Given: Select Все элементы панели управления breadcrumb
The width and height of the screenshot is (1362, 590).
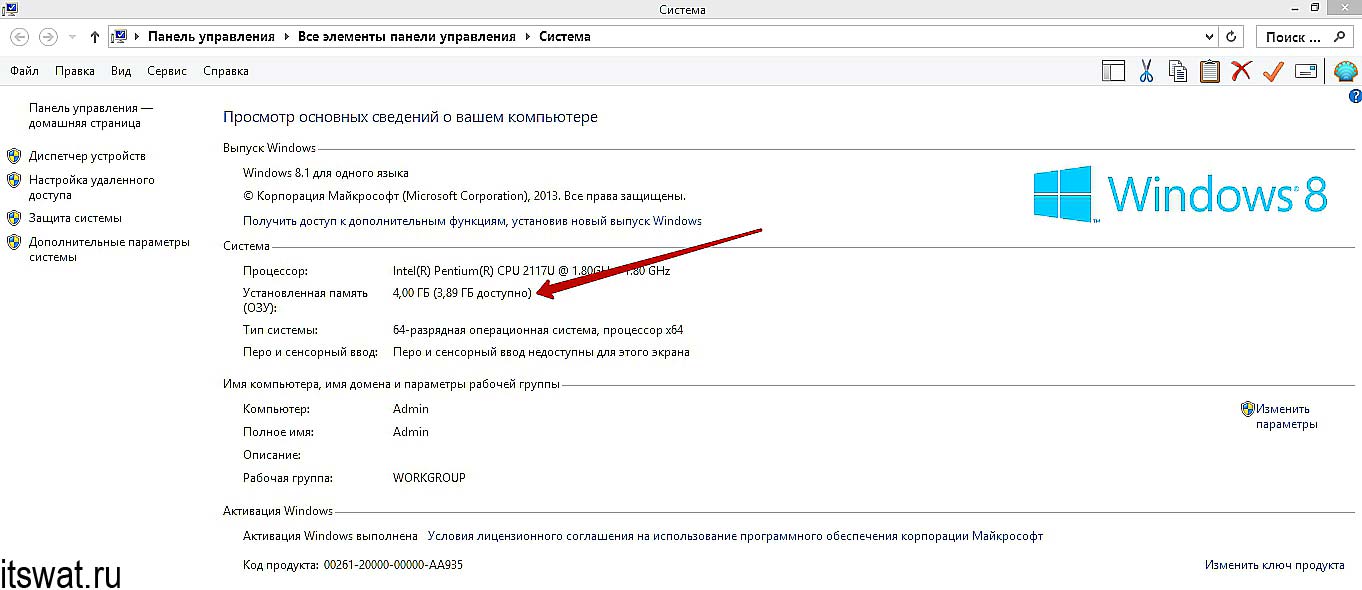Looking at the screenshot, I should pos(407,37).
